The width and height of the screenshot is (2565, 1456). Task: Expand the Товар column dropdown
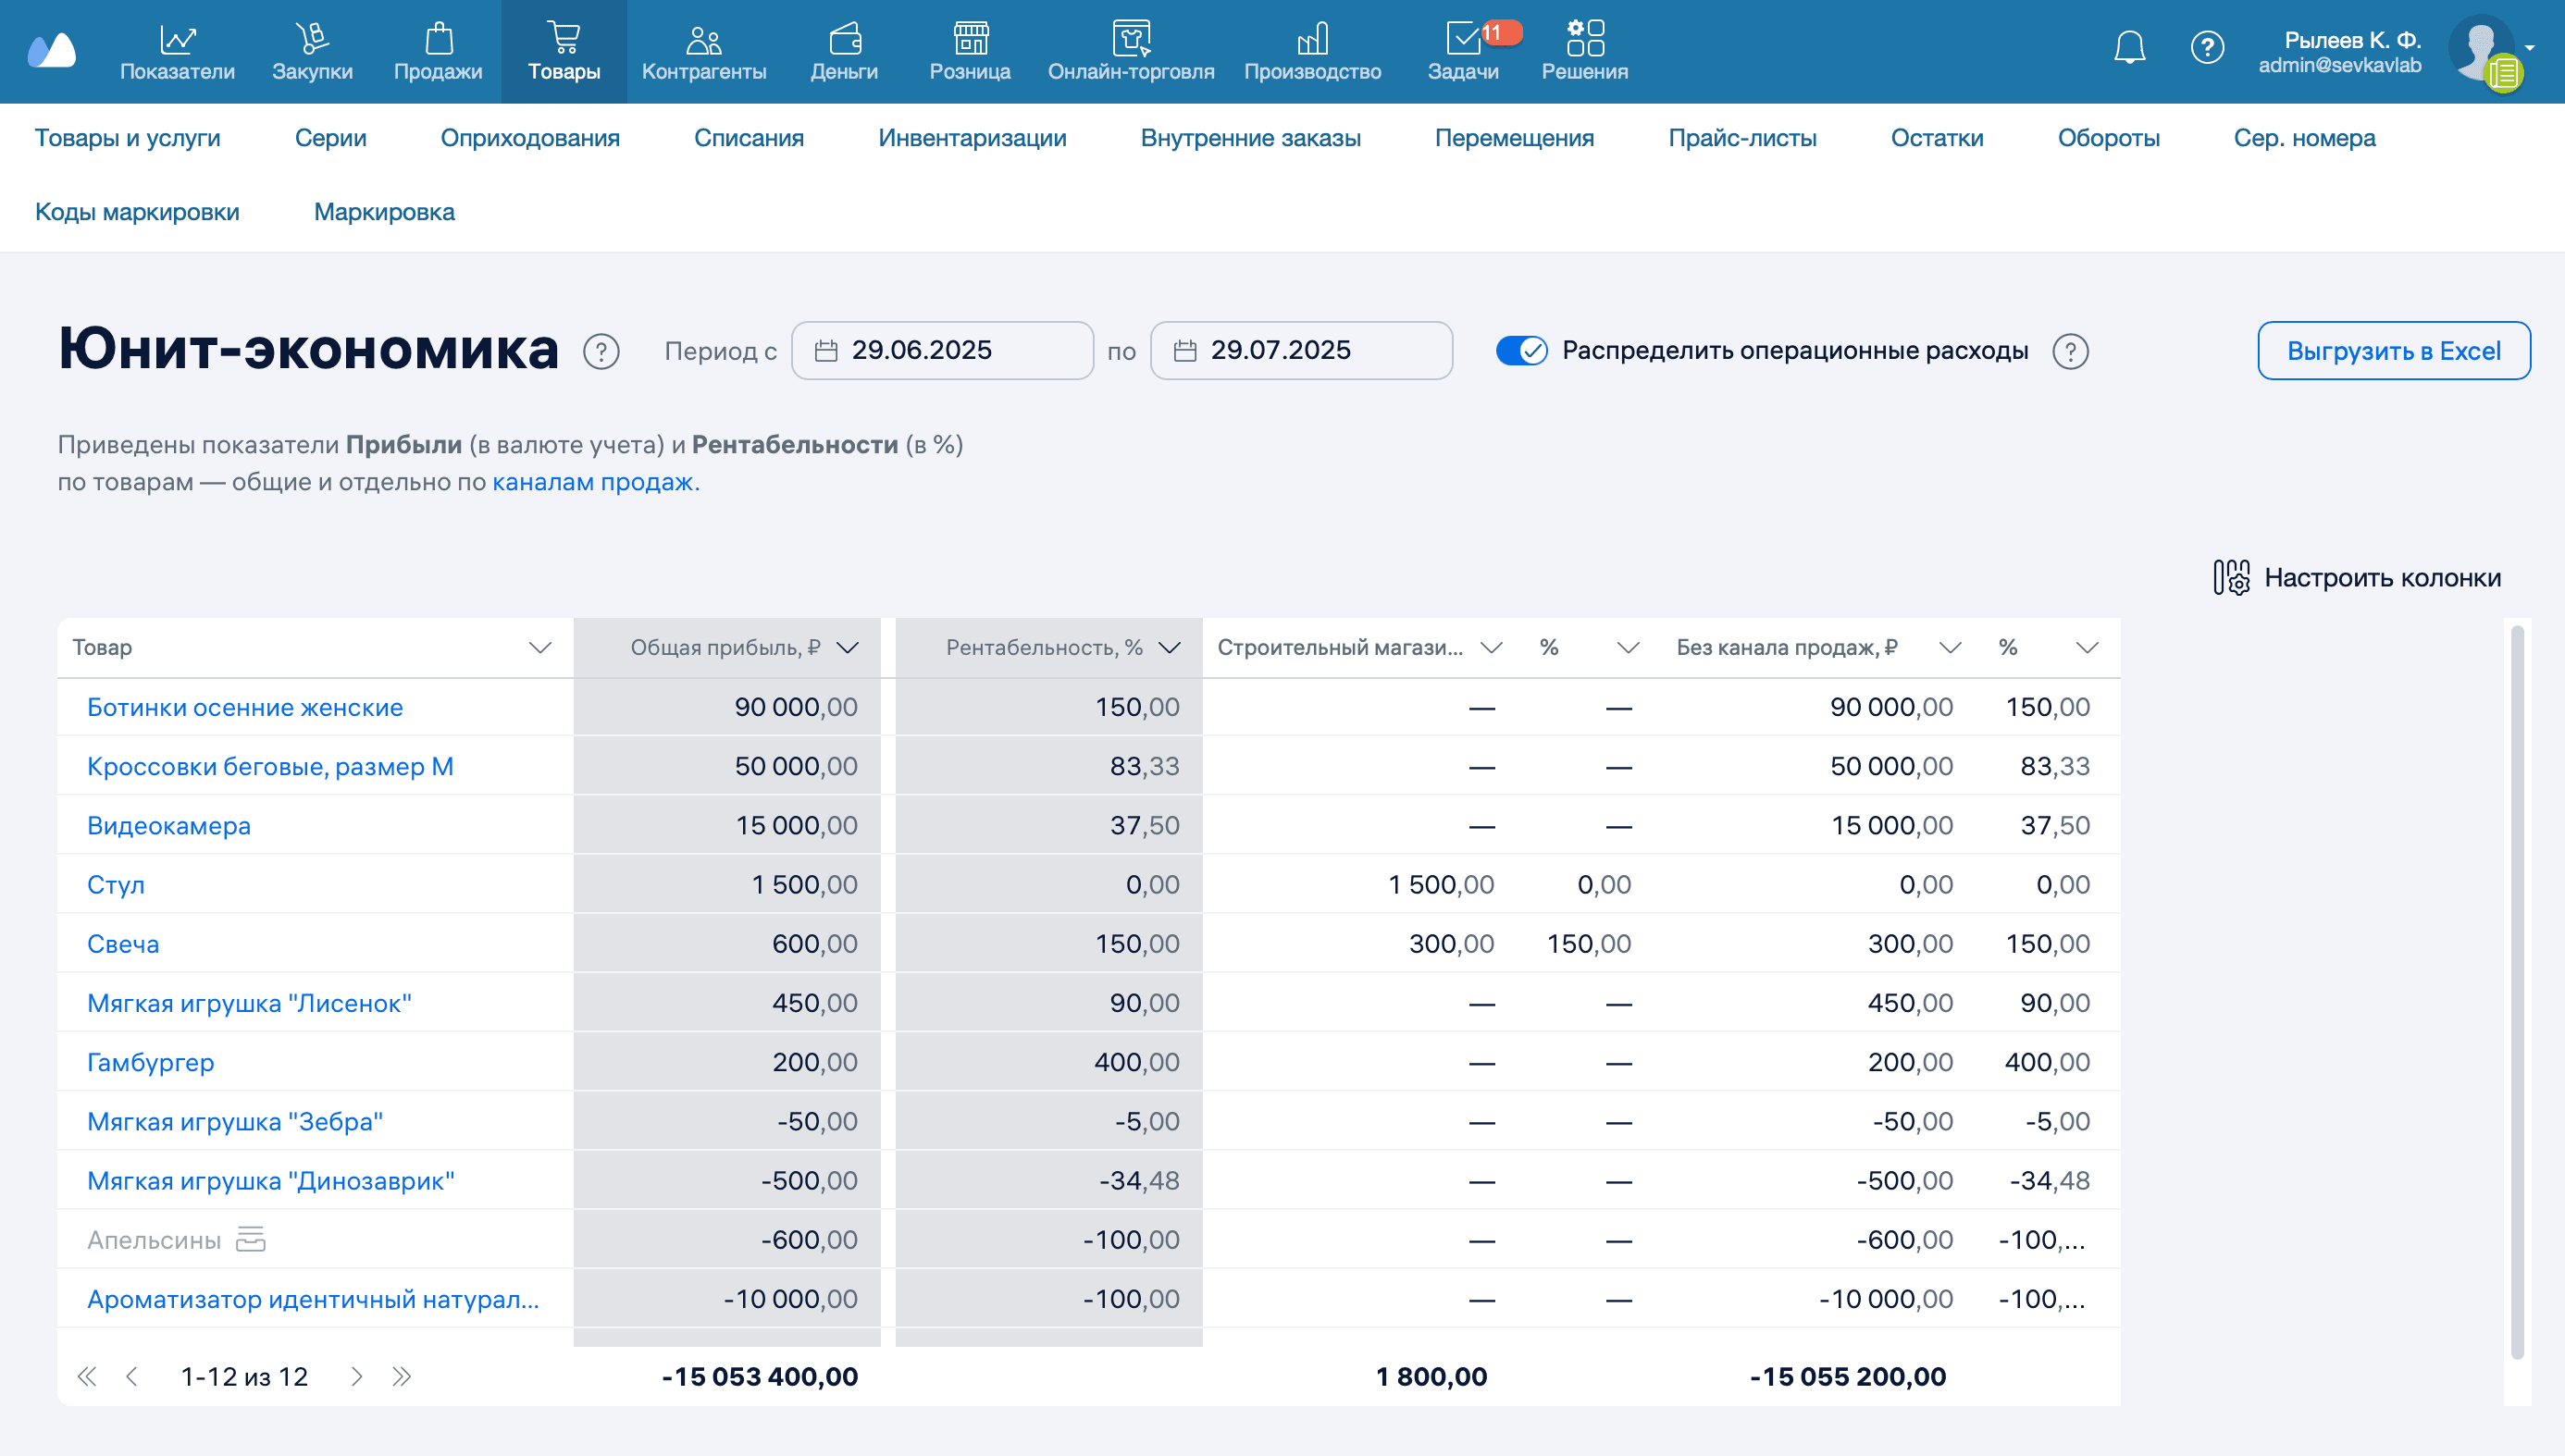pos(540,648)
